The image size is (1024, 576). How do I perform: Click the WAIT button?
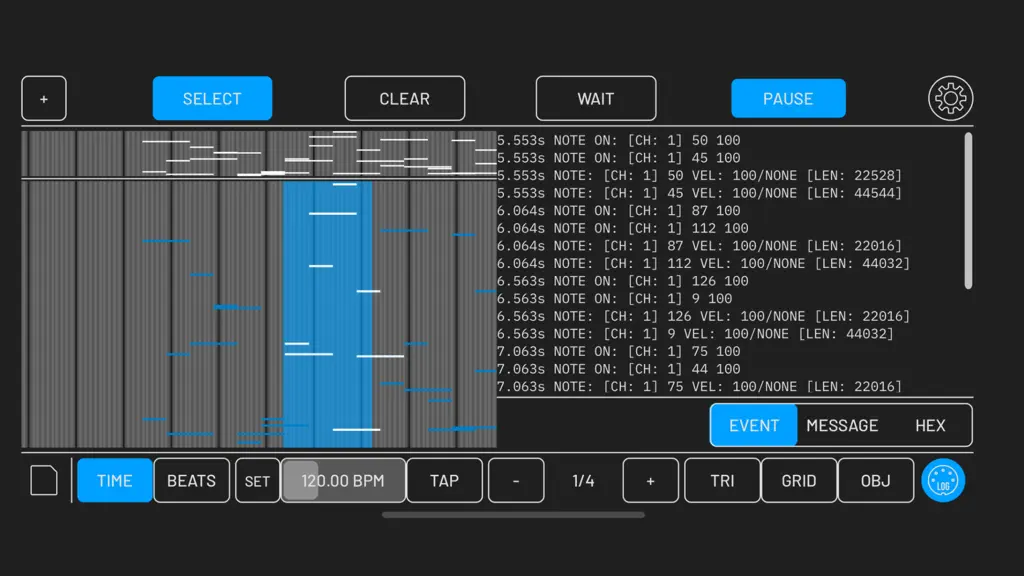pos(596,99)
